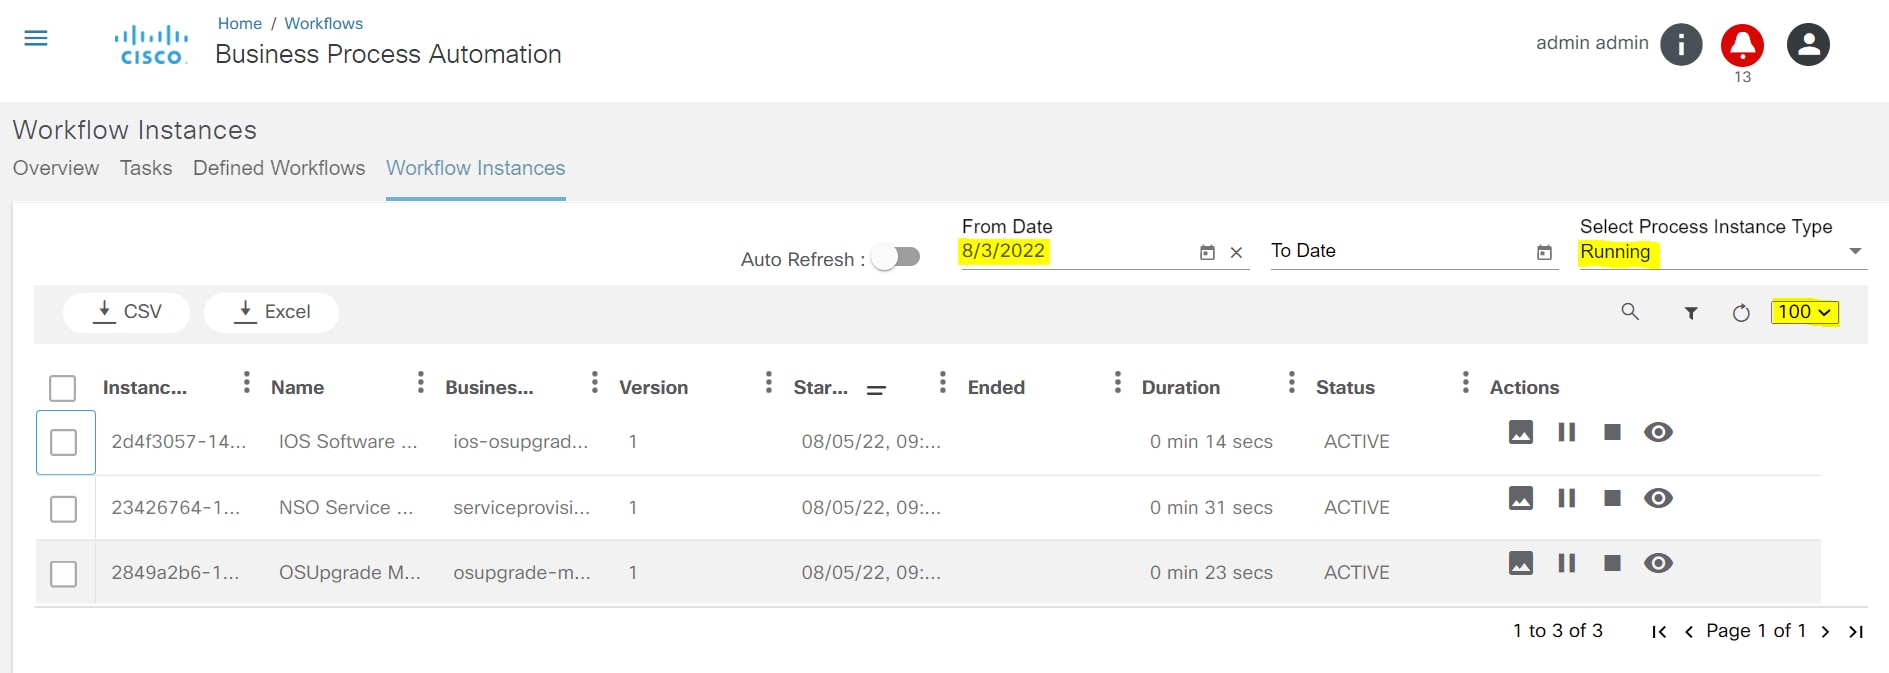Select the NSO Service row checkbox
The width and height of the screenshot is (1889, 673).
tap(63, 509)
